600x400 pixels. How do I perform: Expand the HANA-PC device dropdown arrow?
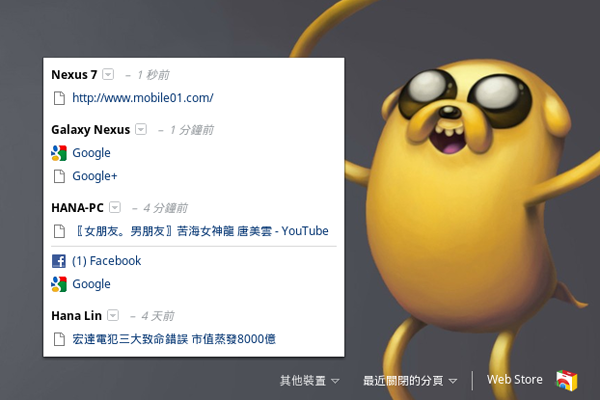[x=115, y=207]
